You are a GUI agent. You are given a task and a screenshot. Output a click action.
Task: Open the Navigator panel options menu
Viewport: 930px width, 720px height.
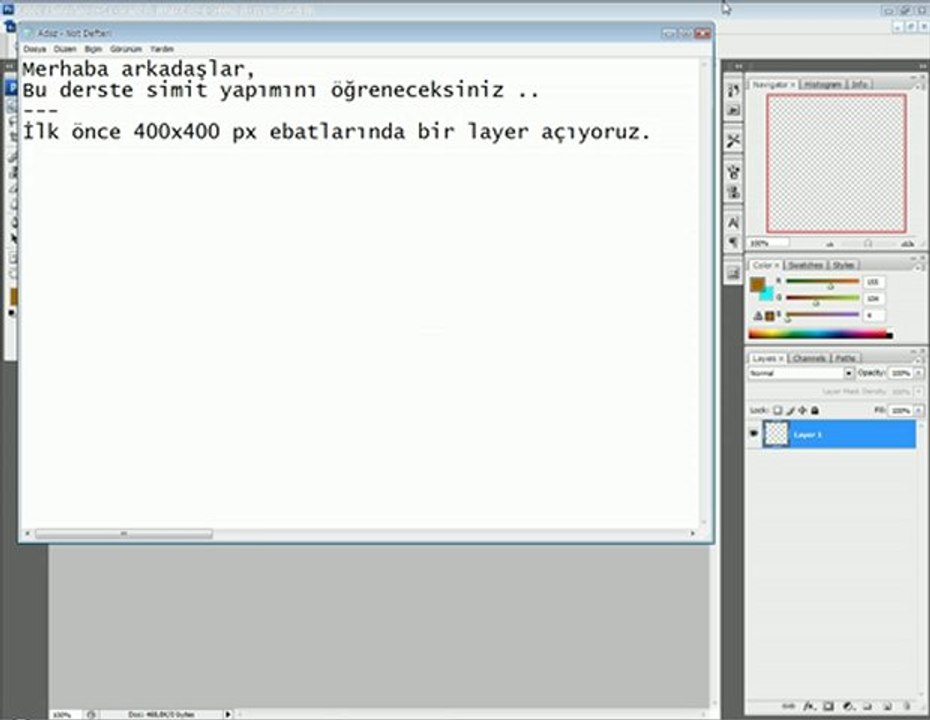pos(921,87)
